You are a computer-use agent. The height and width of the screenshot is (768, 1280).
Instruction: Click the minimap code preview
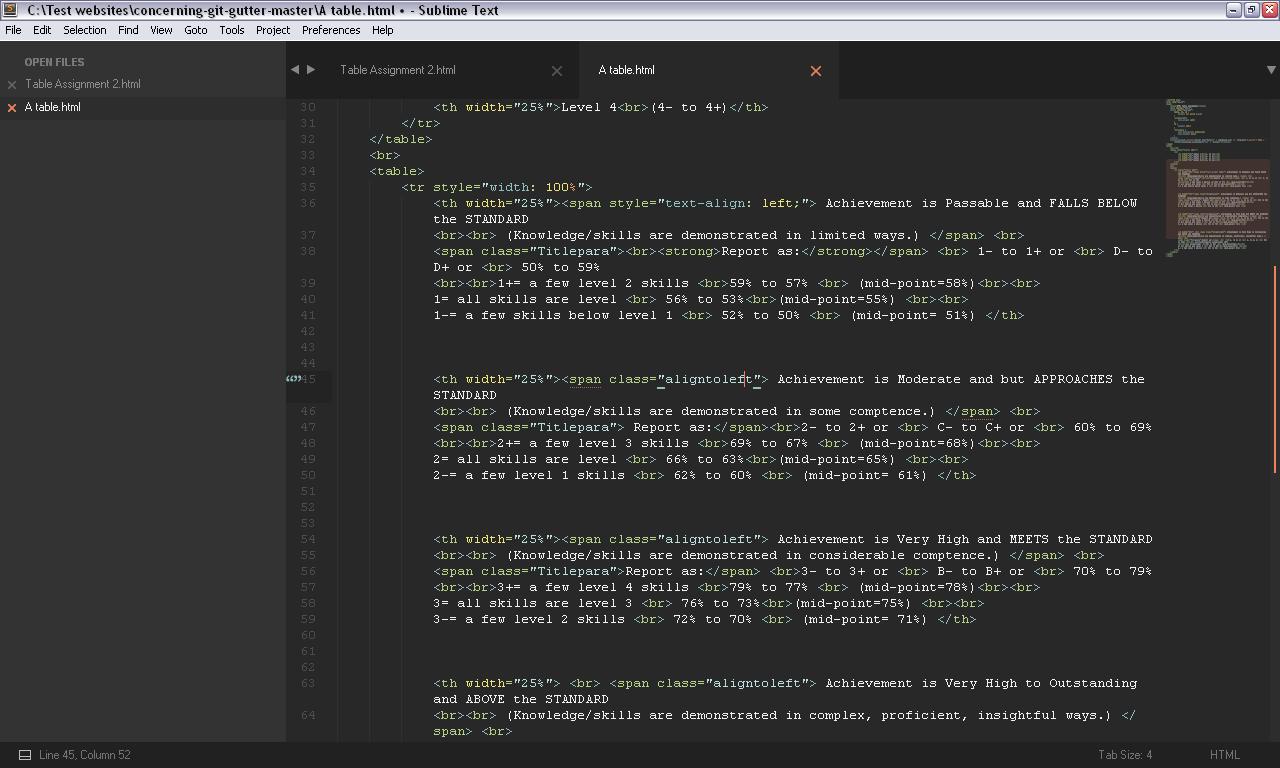pos(1215,180)
